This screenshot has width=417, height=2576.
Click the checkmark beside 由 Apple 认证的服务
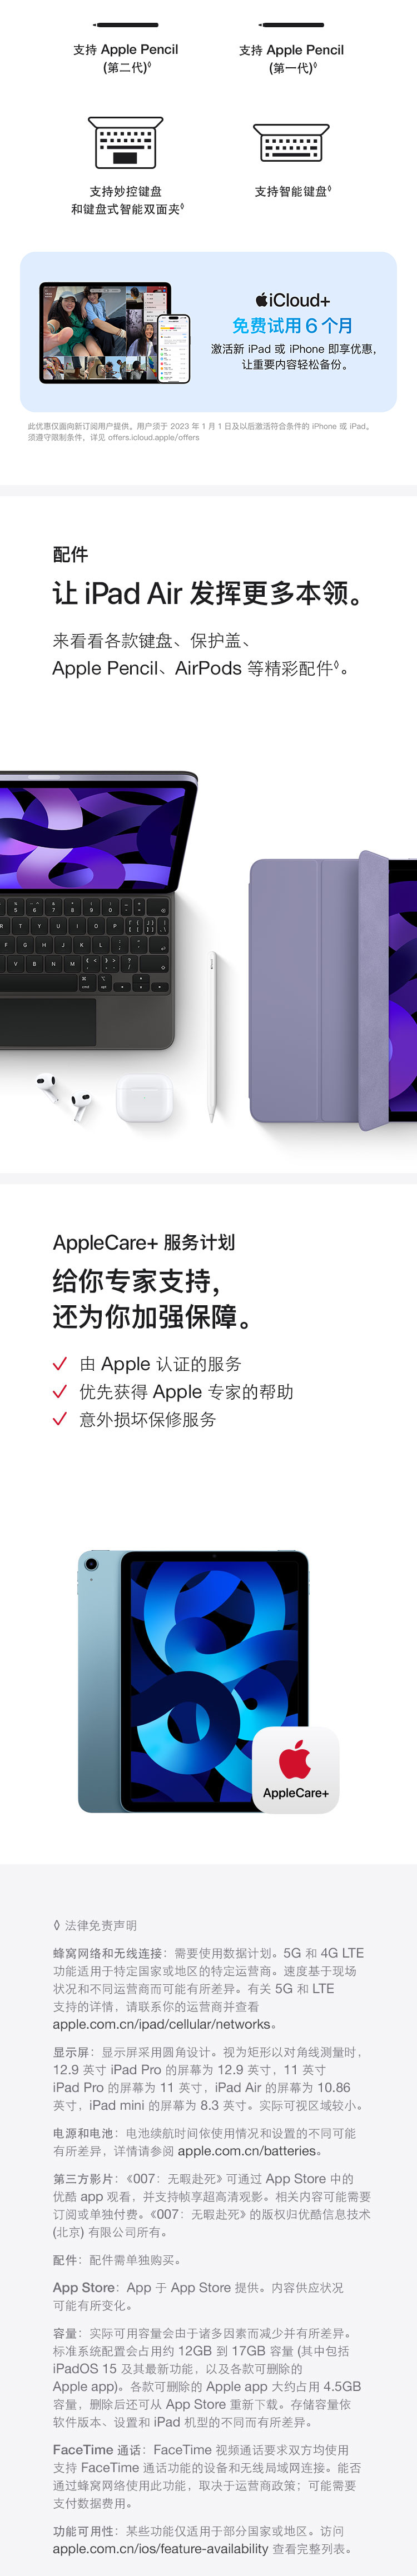click(x=60, y=1364)
